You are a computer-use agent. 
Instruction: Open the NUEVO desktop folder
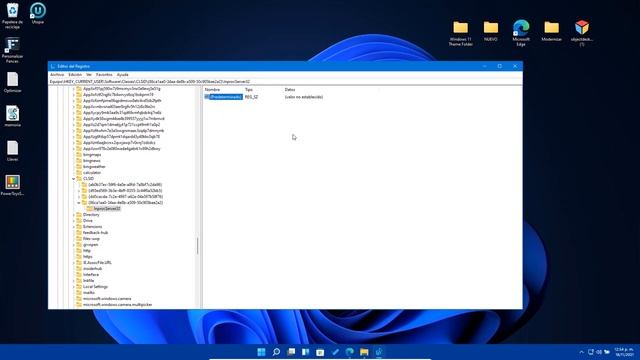[x=491, y=31]
